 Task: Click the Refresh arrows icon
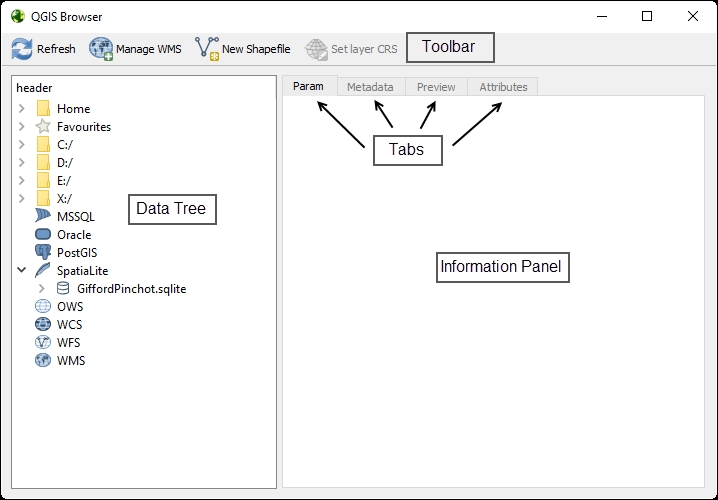tap(22, 49)
